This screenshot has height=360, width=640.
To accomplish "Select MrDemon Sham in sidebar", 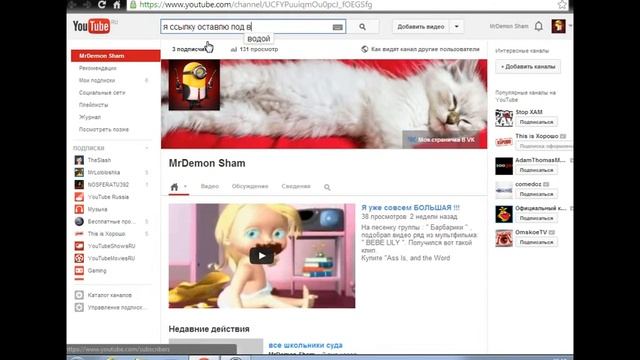I will [x=116, y=56].
